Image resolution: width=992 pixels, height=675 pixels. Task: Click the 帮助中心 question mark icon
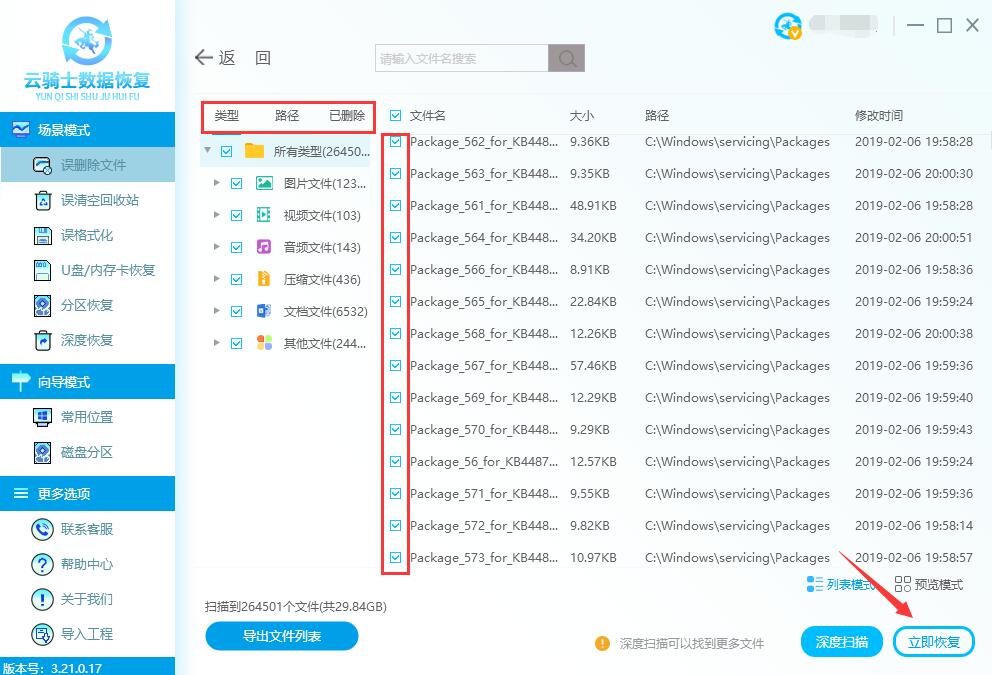coord(42,564)
